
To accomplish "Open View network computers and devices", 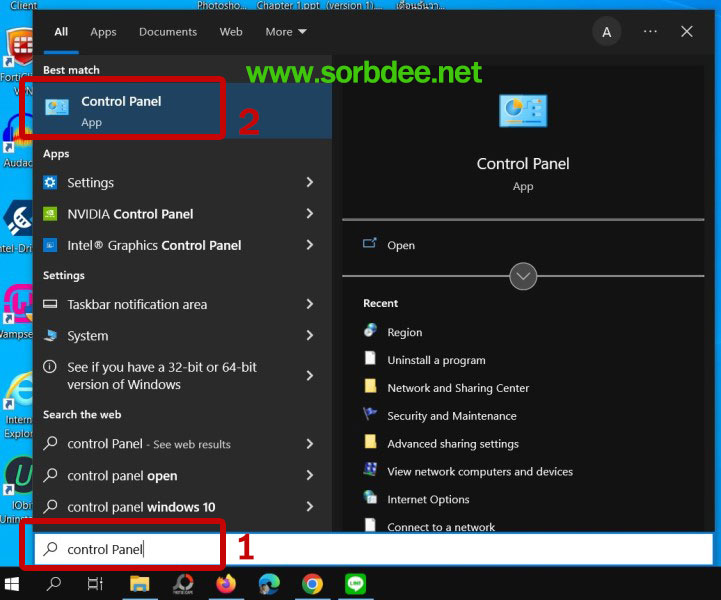I will click(x=480, y=472).
